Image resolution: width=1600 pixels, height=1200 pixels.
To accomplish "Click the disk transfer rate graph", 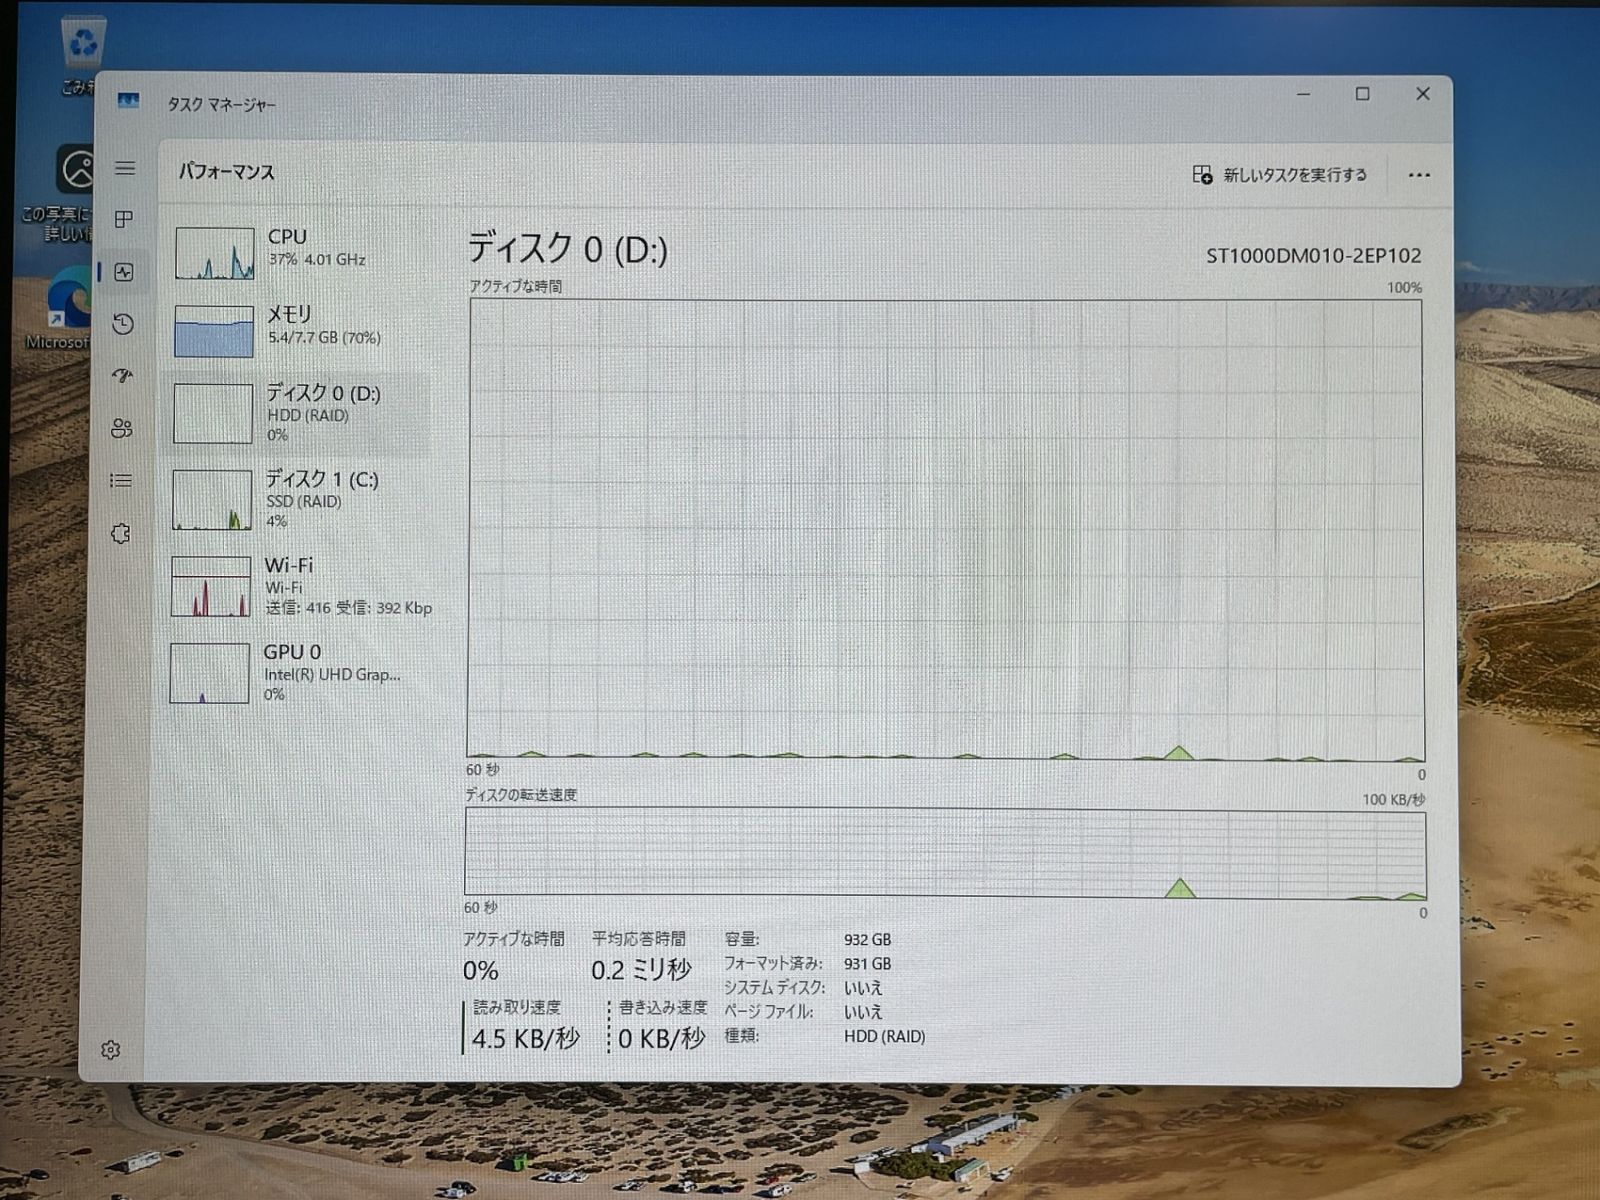I will tap(944, 853).
